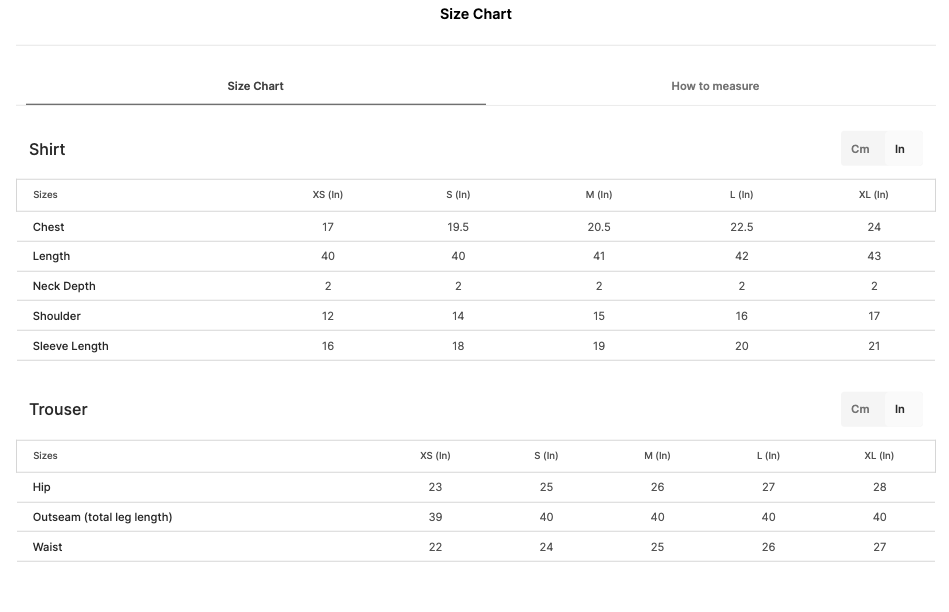Toggle Shirt units to Cm
The width and height of the screenshot is (949, 612).
click(860, 149)
